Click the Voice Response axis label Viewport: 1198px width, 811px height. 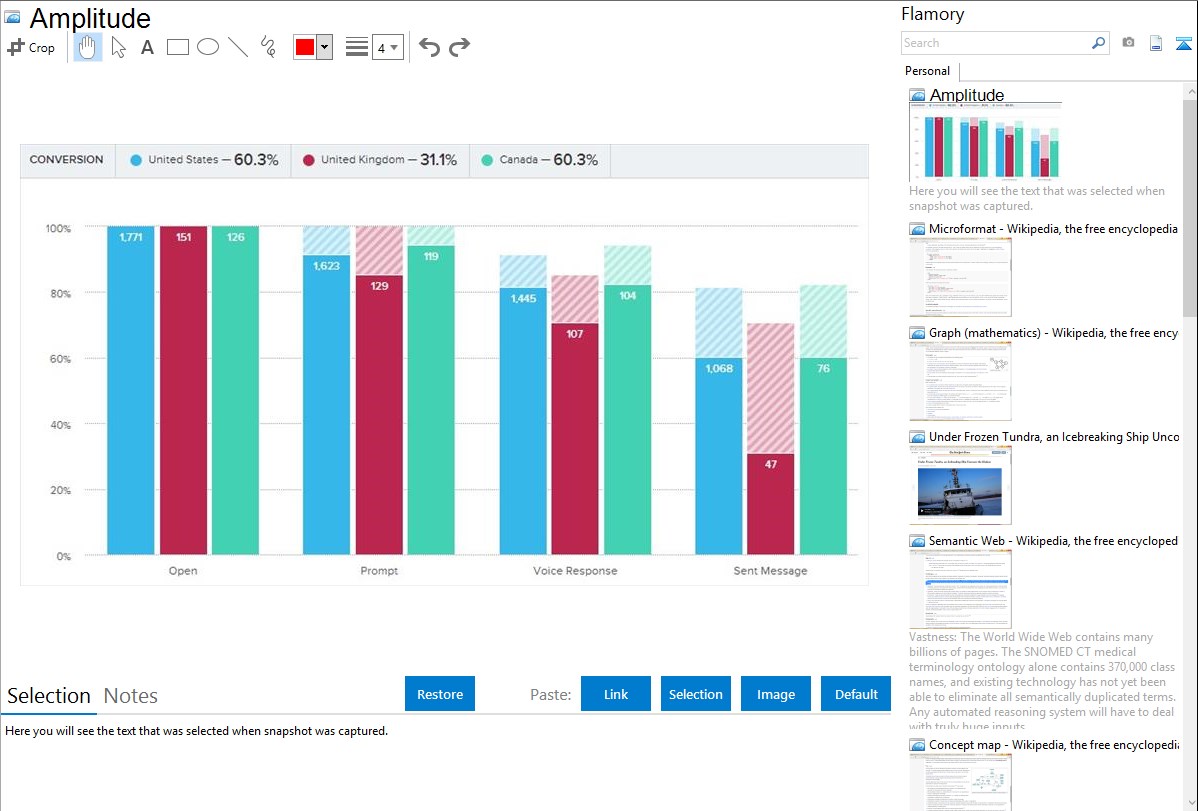(x=575, y=570)
